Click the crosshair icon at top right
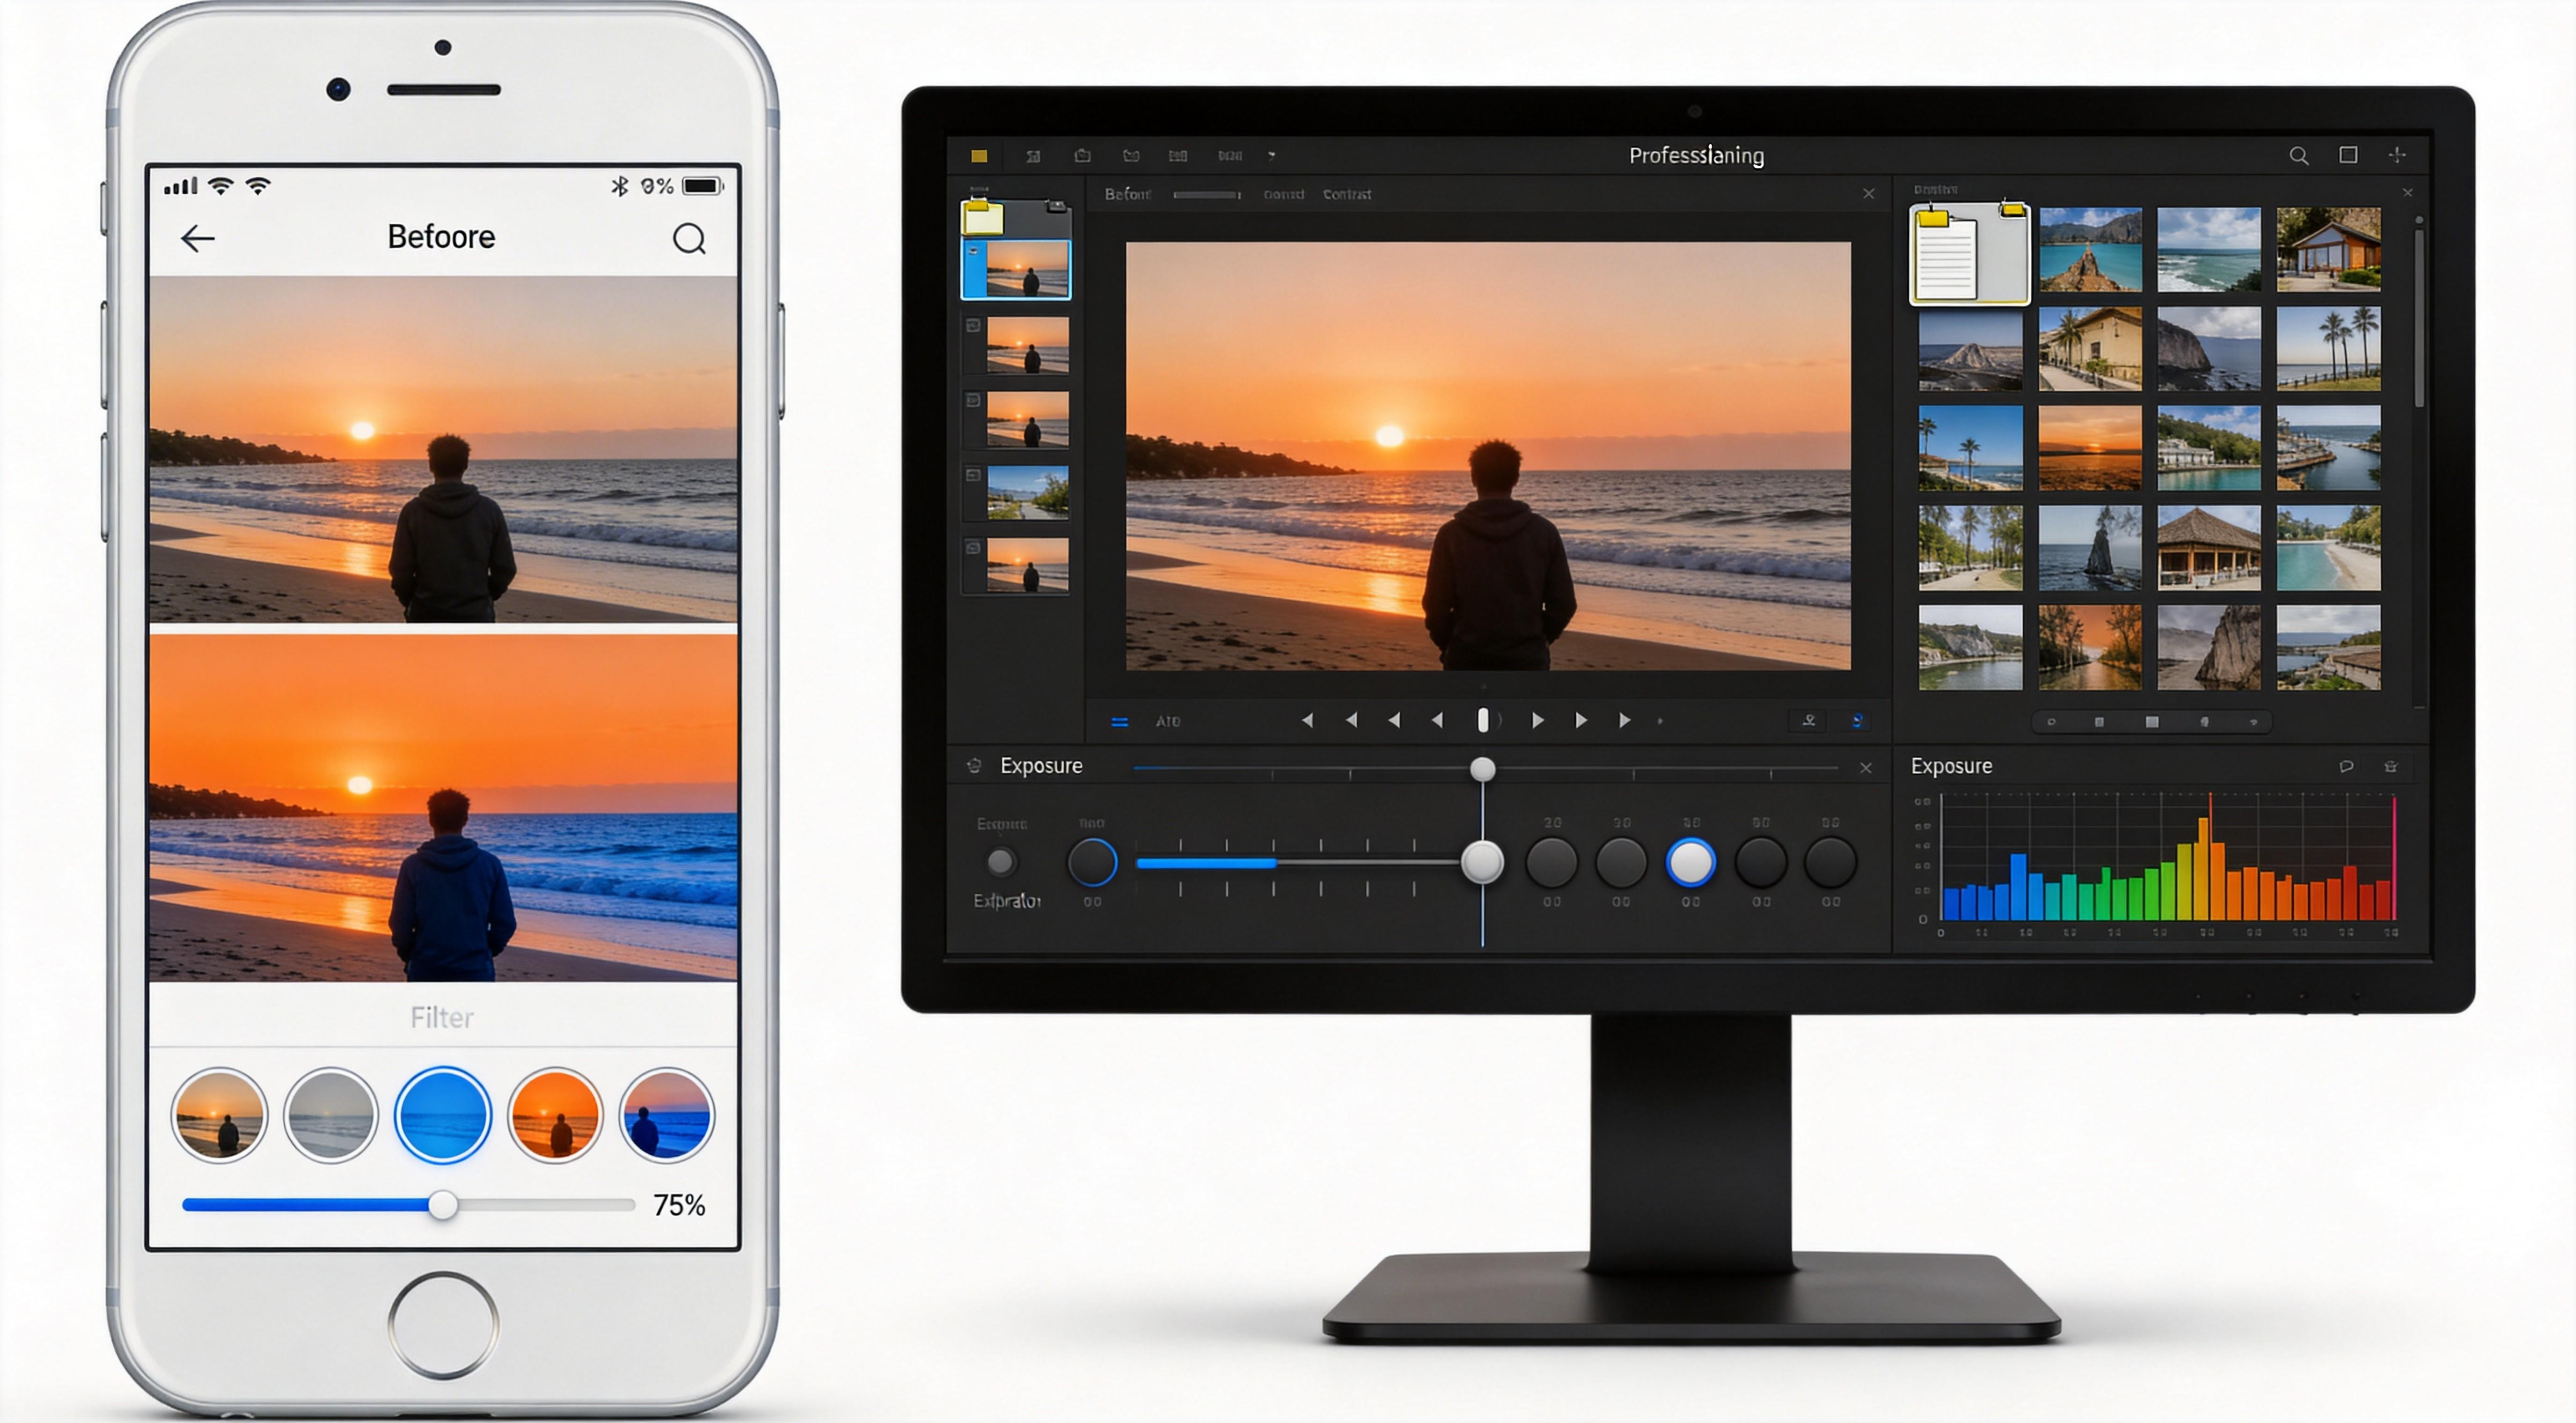The height and width of the screenshot is (1423, 2576). pyautogui.click(x=2397, y=155)
